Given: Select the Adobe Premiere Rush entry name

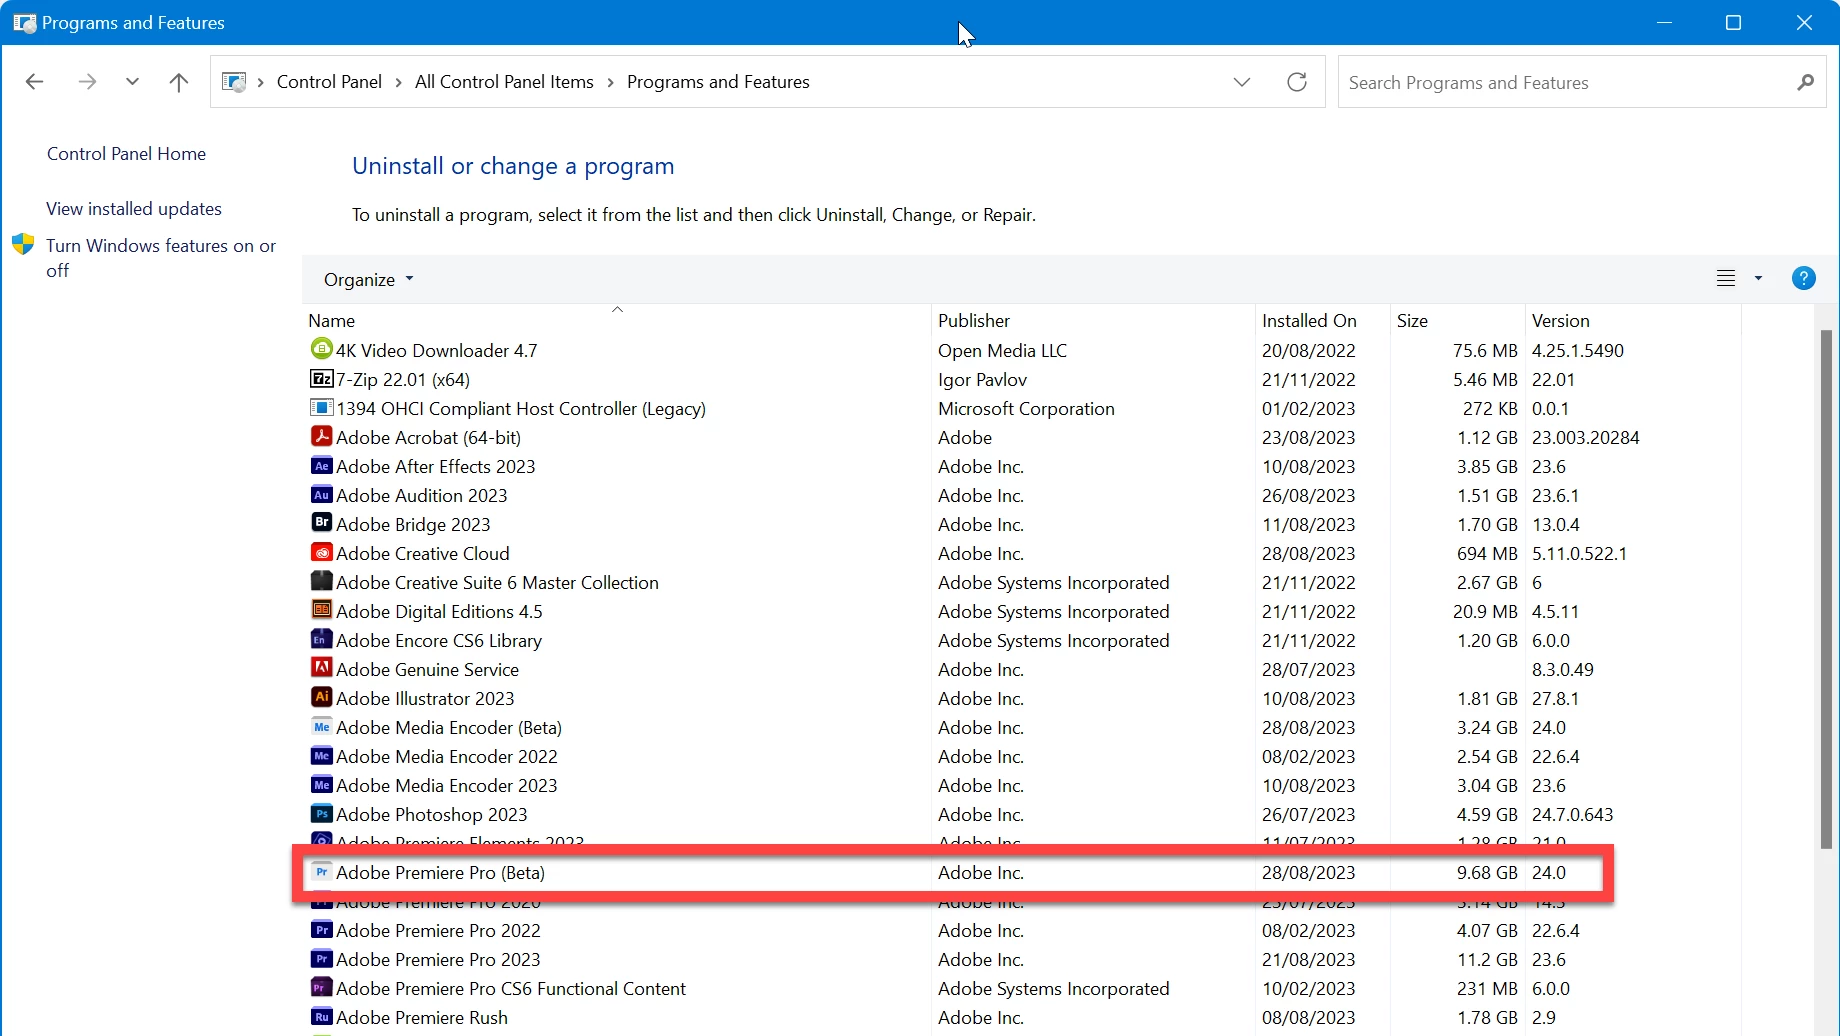Looking at the screenshot, I should [x=421, y=1018].
